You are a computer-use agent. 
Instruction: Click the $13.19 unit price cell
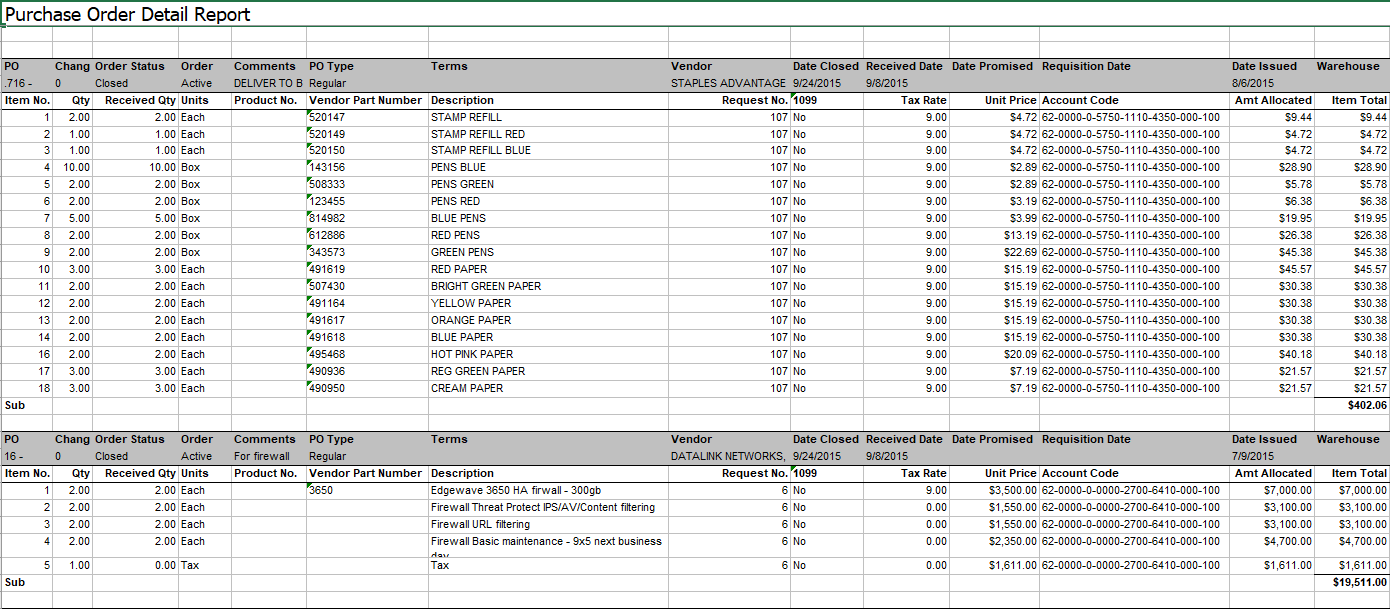pyautogui.click(x=994, y=236)
